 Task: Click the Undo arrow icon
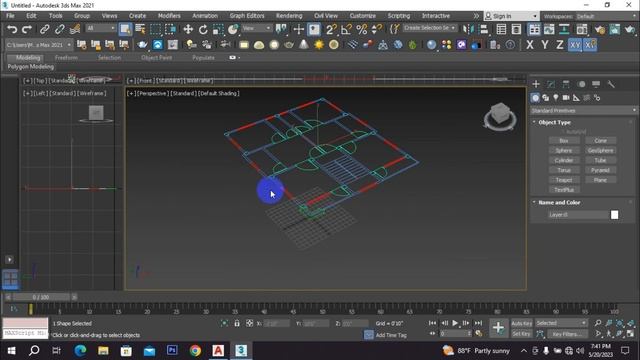[x=12, y=29]
